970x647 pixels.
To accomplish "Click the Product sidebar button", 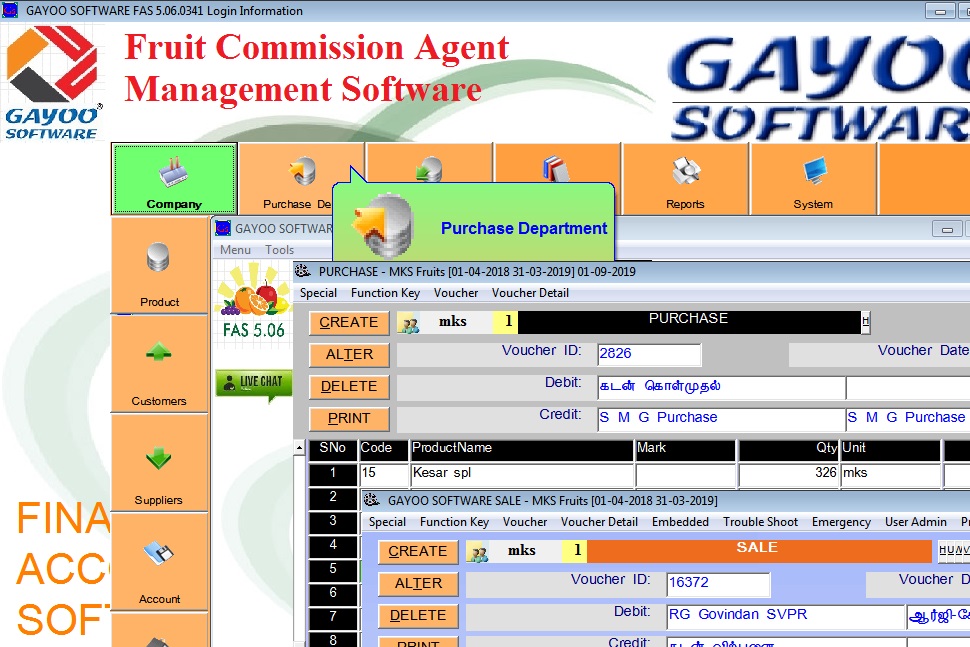I will tap(159, 265).
